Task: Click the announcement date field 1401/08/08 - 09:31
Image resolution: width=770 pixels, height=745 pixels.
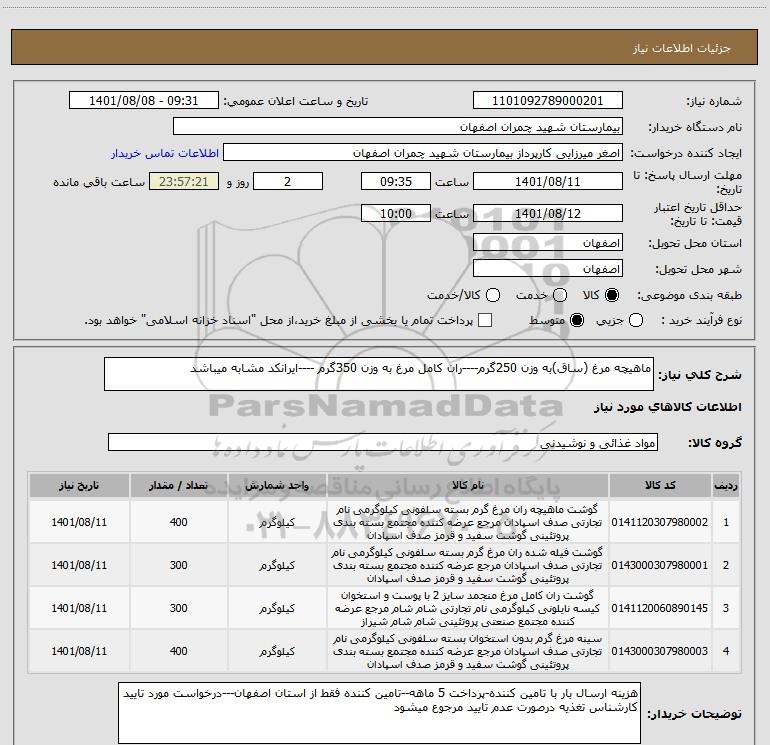Action: [x=144, y=101]
